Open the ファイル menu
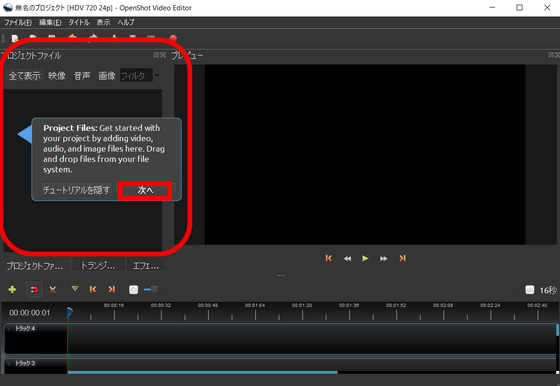The width and height of the screenshot is (560, 386). point(18,22)
